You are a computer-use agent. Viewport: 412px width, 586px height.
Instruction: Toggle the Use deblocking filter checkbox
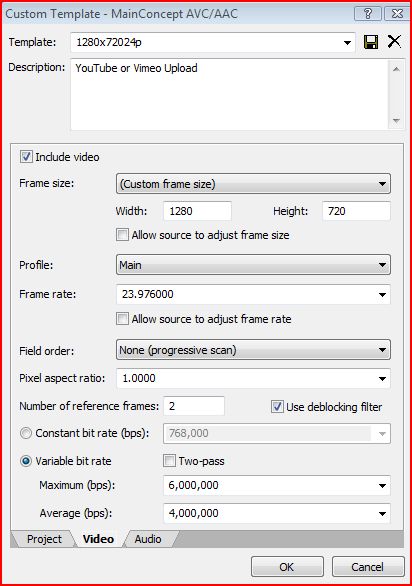(x=277, y=407)
